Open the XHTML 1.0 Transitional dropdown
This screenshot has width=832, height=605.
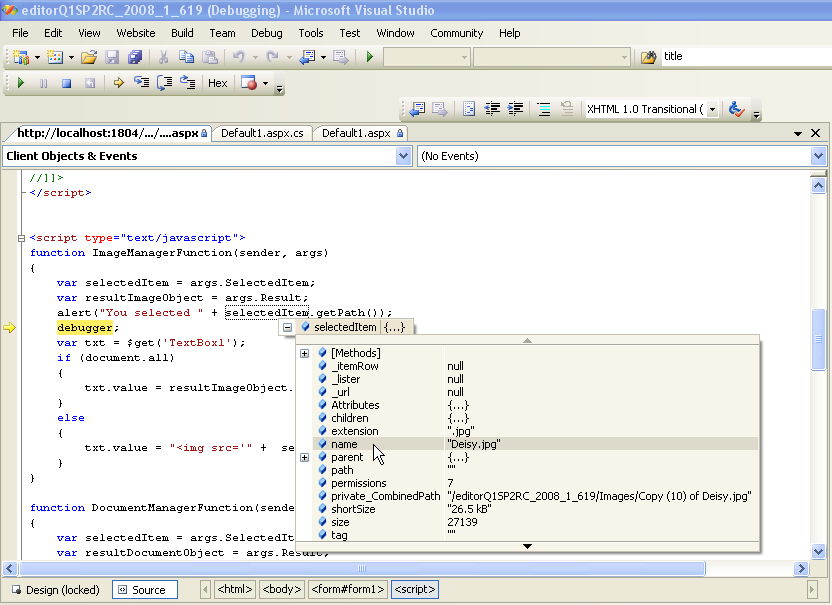[x=712, y=110]
